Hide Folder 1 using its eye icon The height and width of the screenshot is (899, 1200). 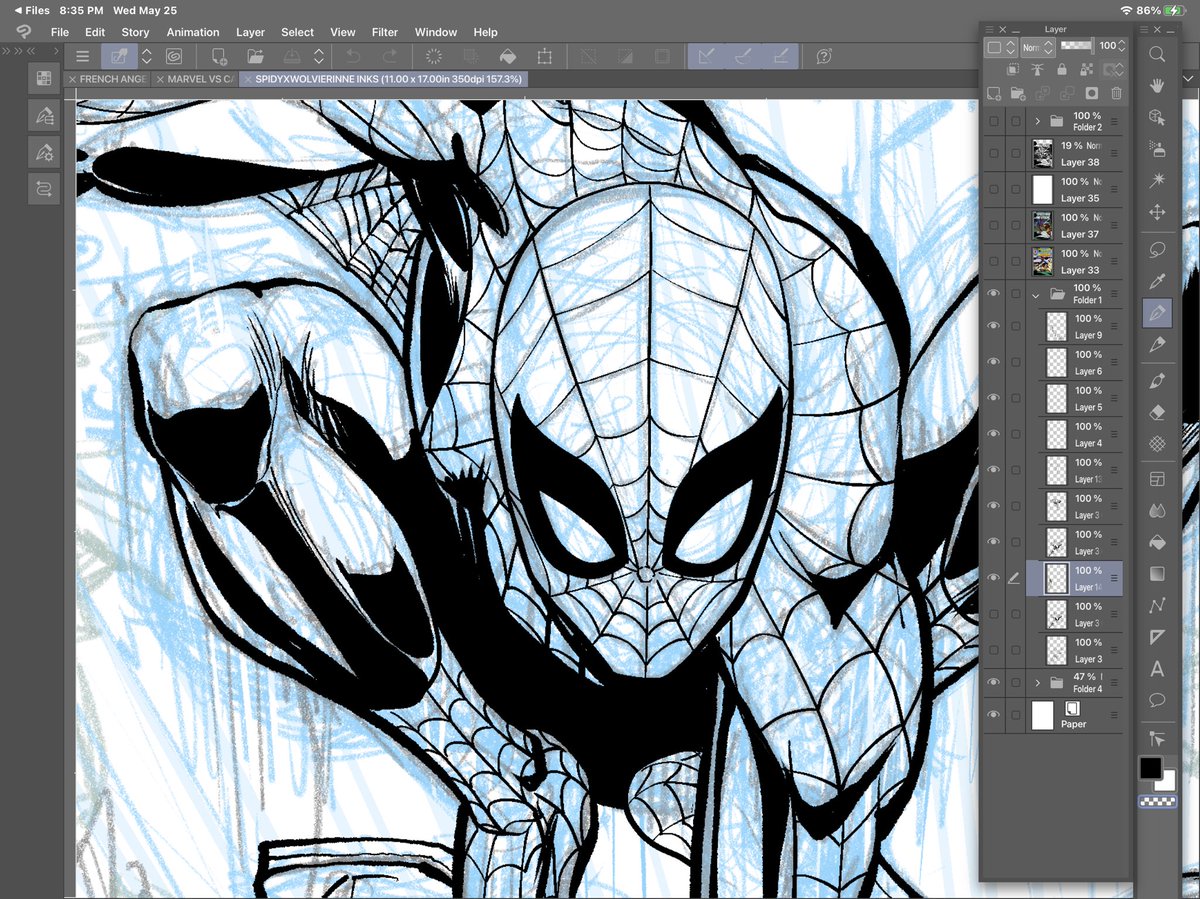click(993, 294)
